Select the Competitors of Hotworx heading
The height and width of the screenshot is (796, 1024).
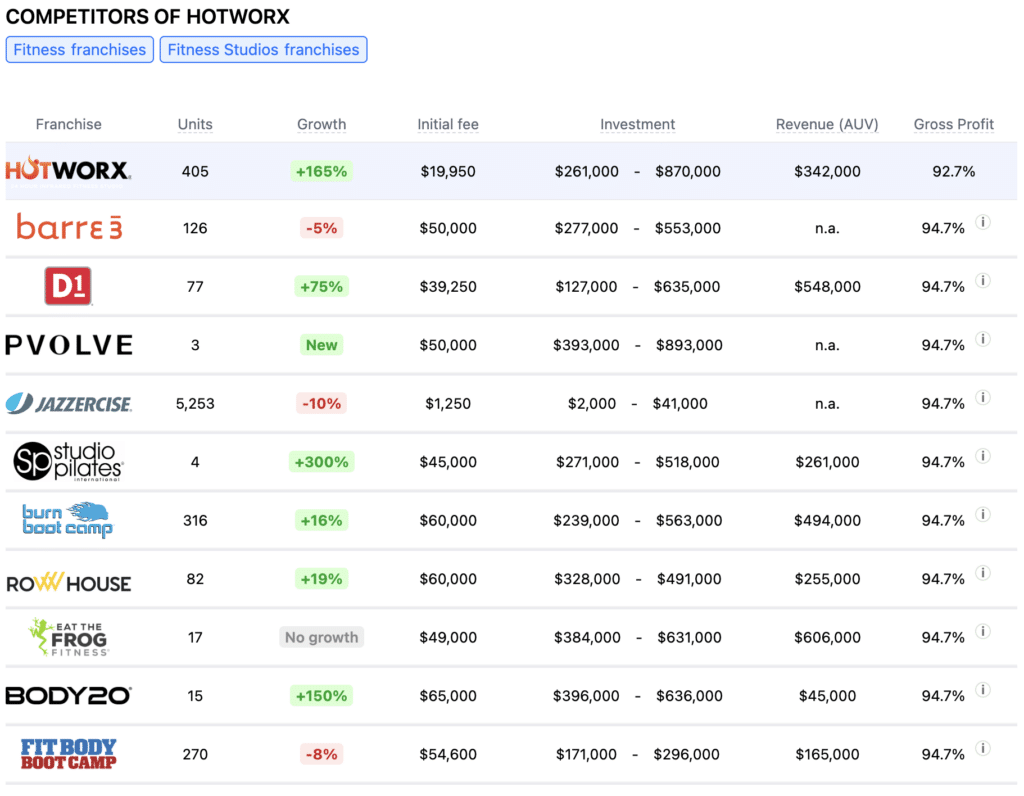click(x=148, y=16)
